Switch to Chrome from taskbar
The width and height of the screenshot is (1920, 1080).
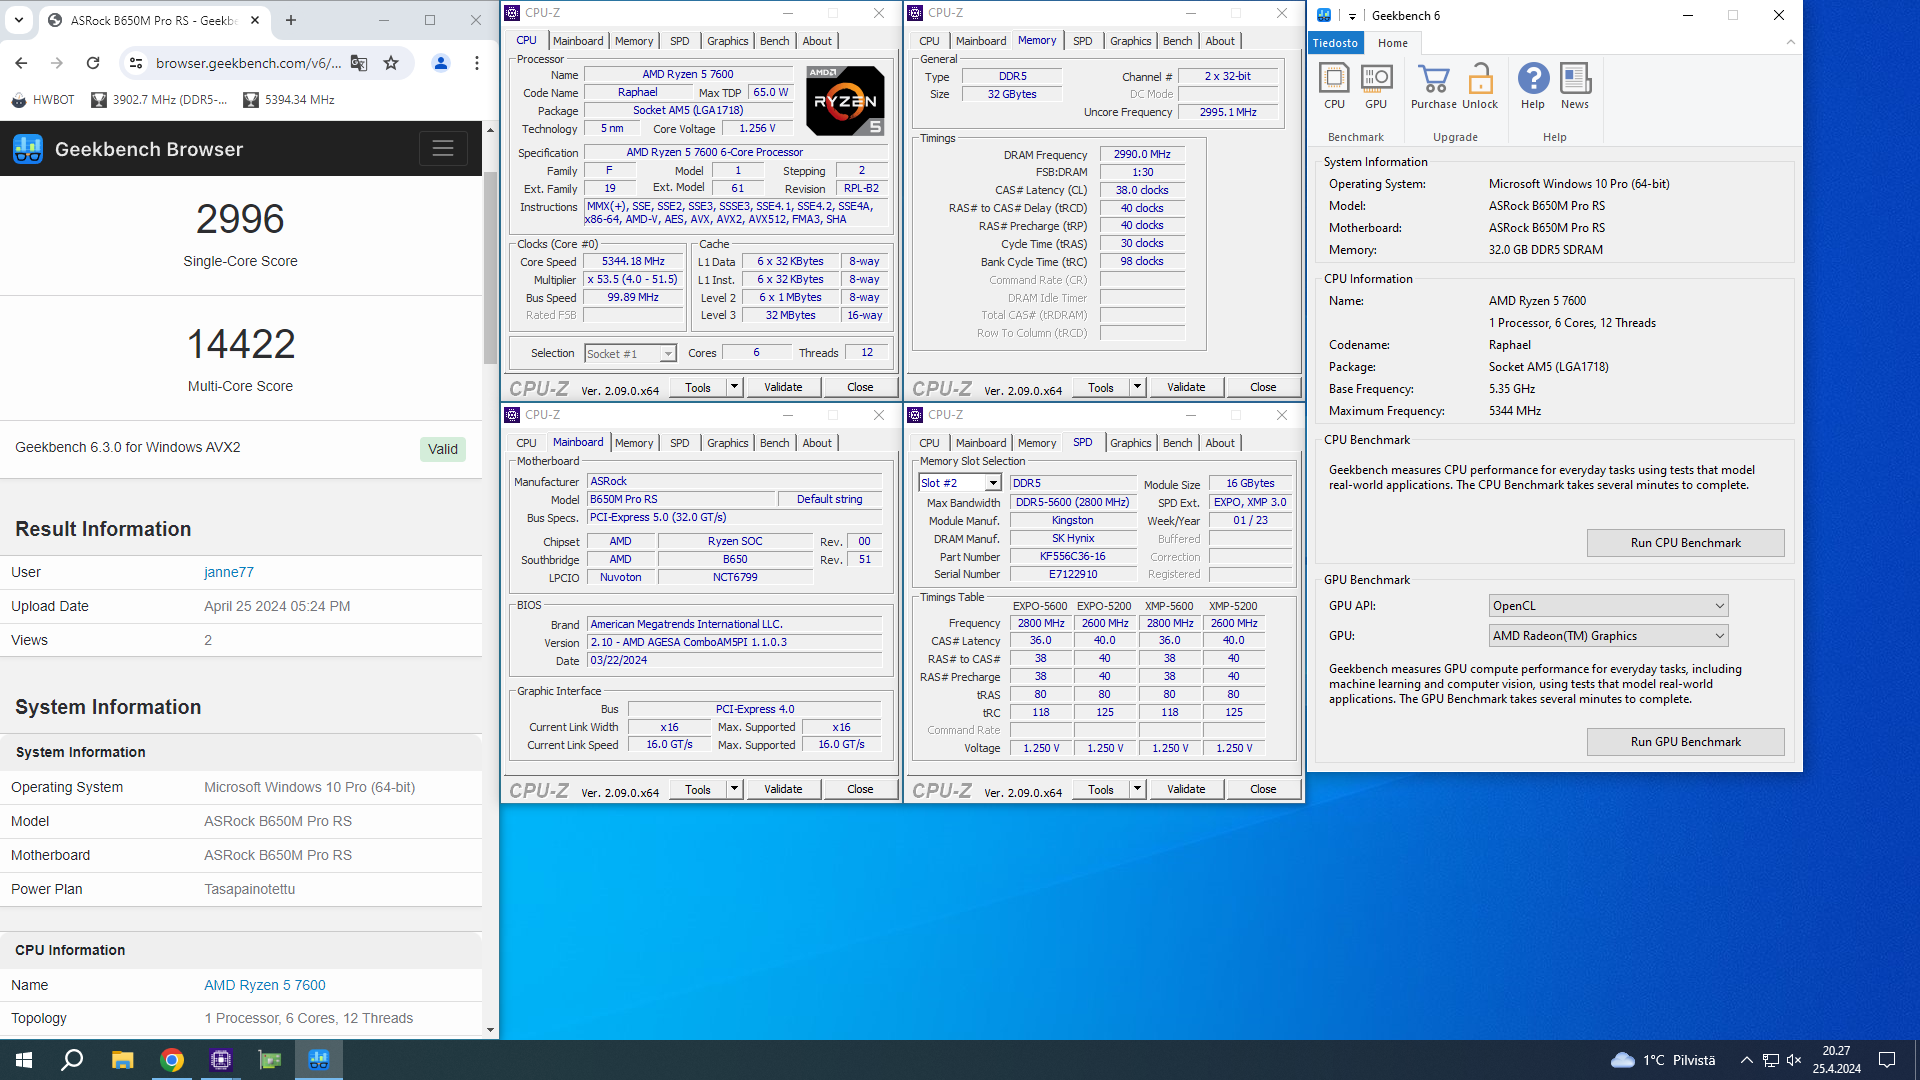(172, 1060)
